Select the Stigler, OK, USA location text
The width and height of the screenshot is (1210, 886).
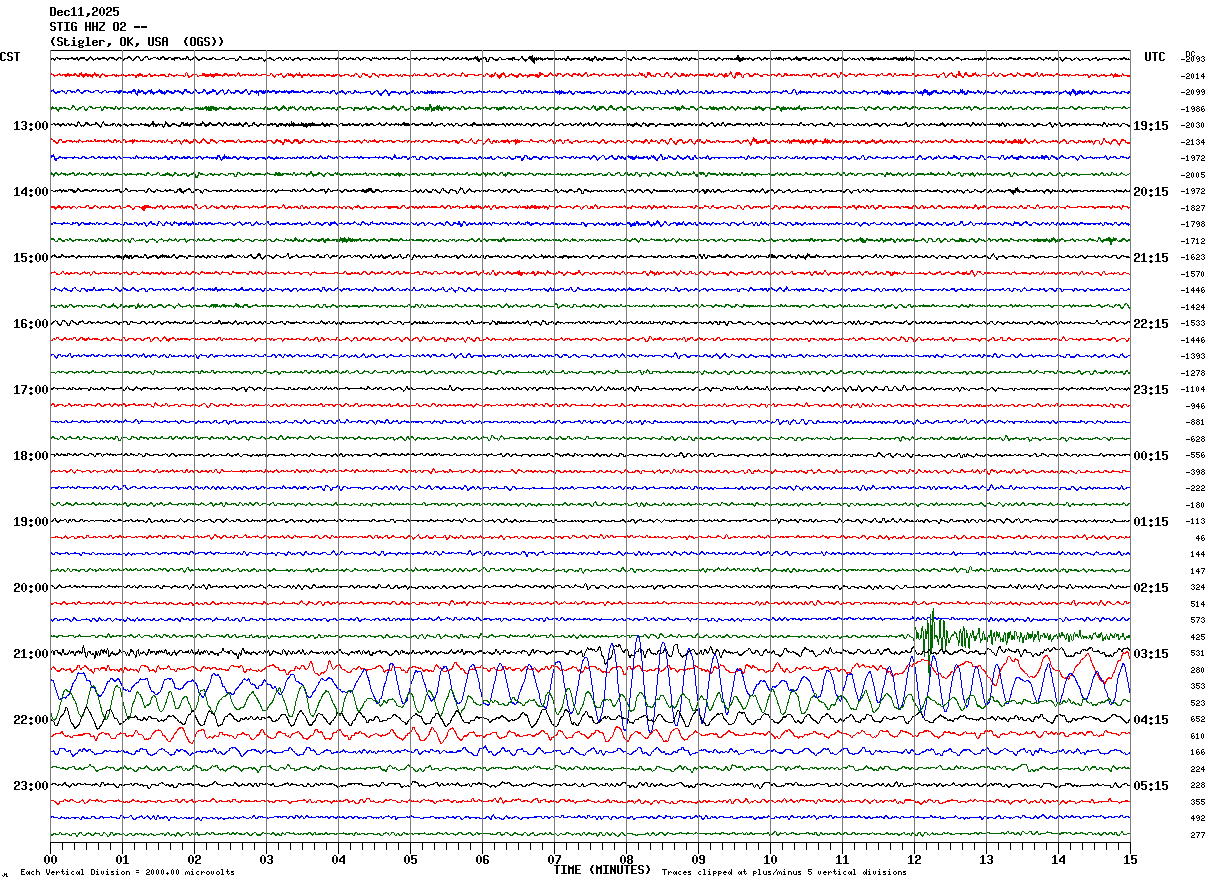click(137, 42)
